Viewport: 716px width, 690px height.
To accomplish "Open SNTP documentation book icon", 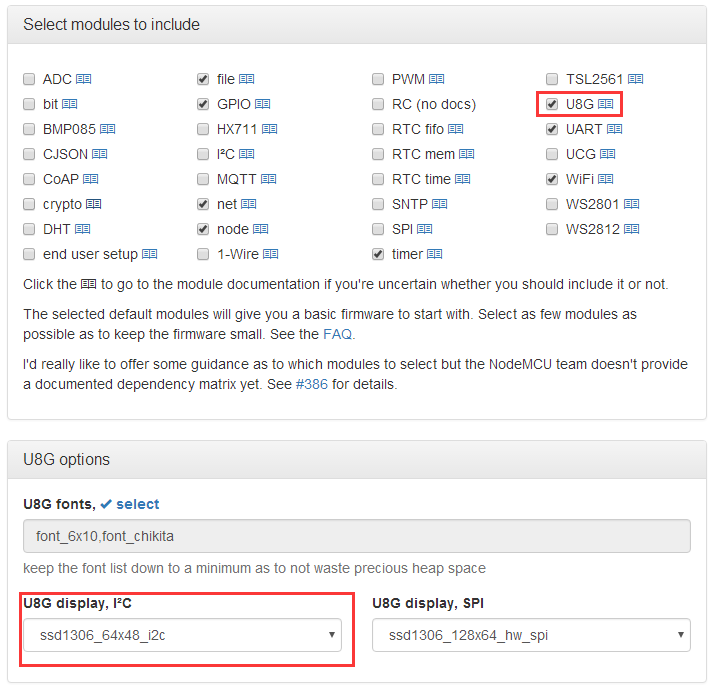I will tap(440, 204).
